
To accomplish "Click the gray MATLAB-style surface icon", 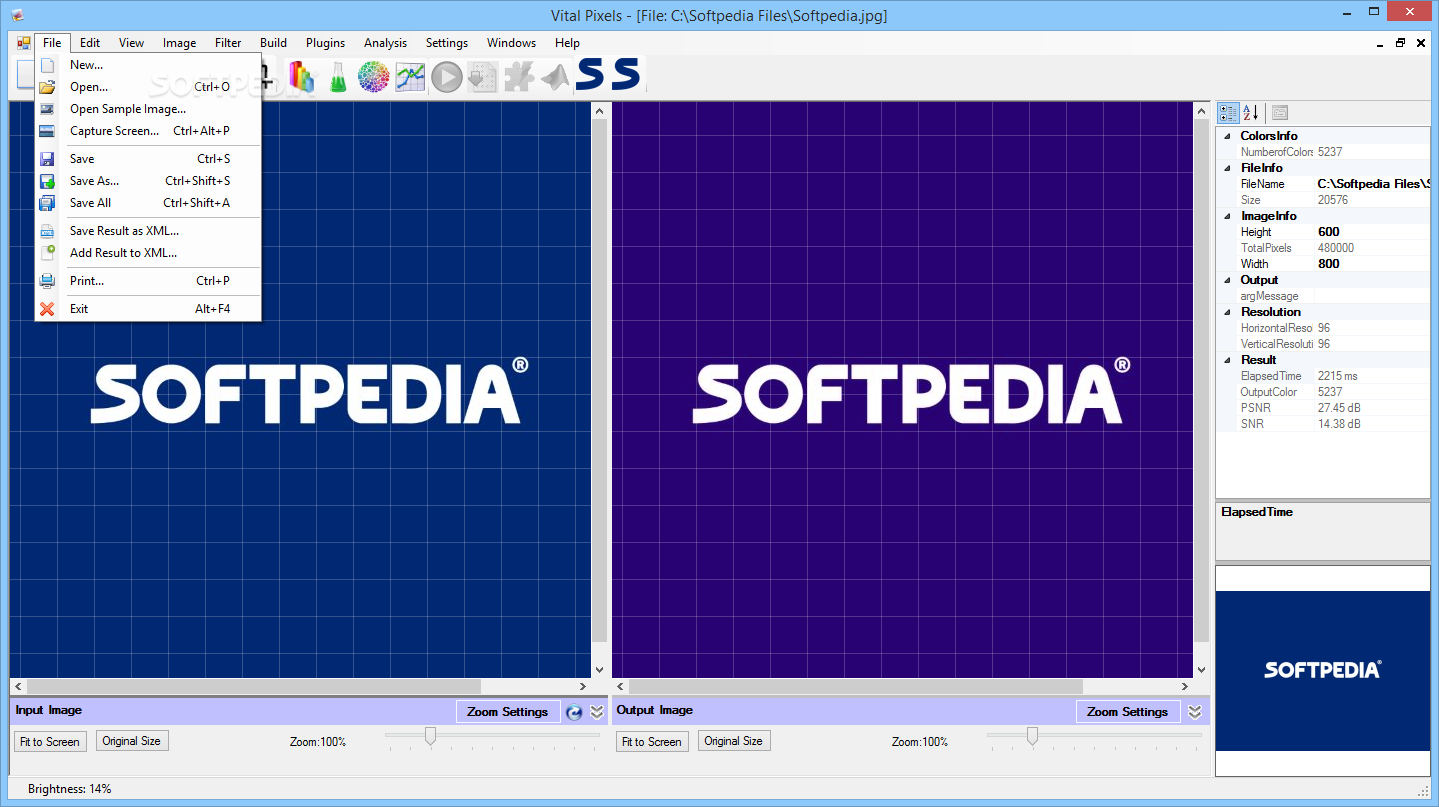I will (x=555, y=76).
